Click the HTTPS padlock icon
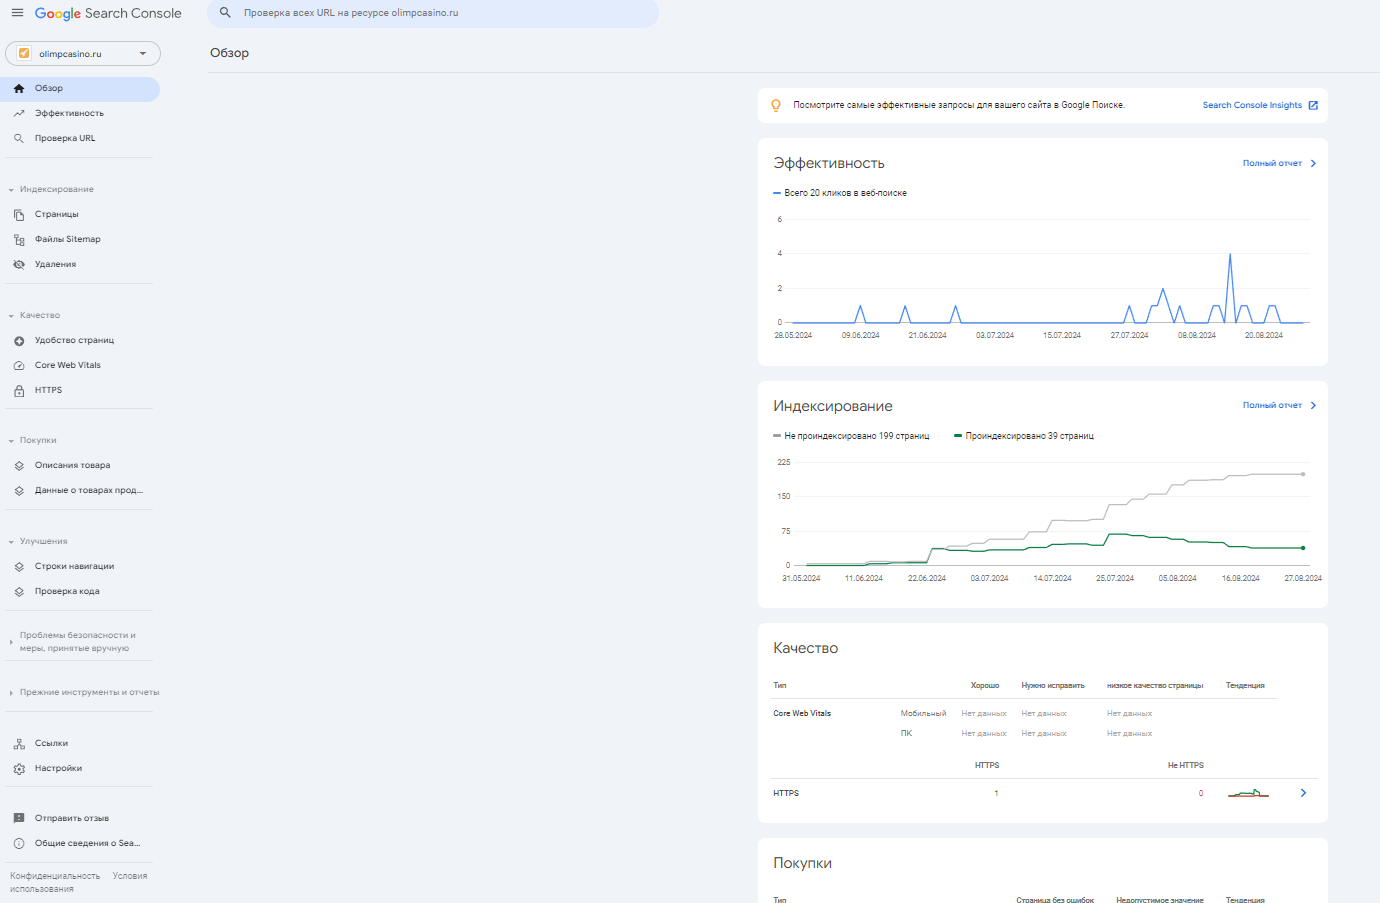 point(19,391)
